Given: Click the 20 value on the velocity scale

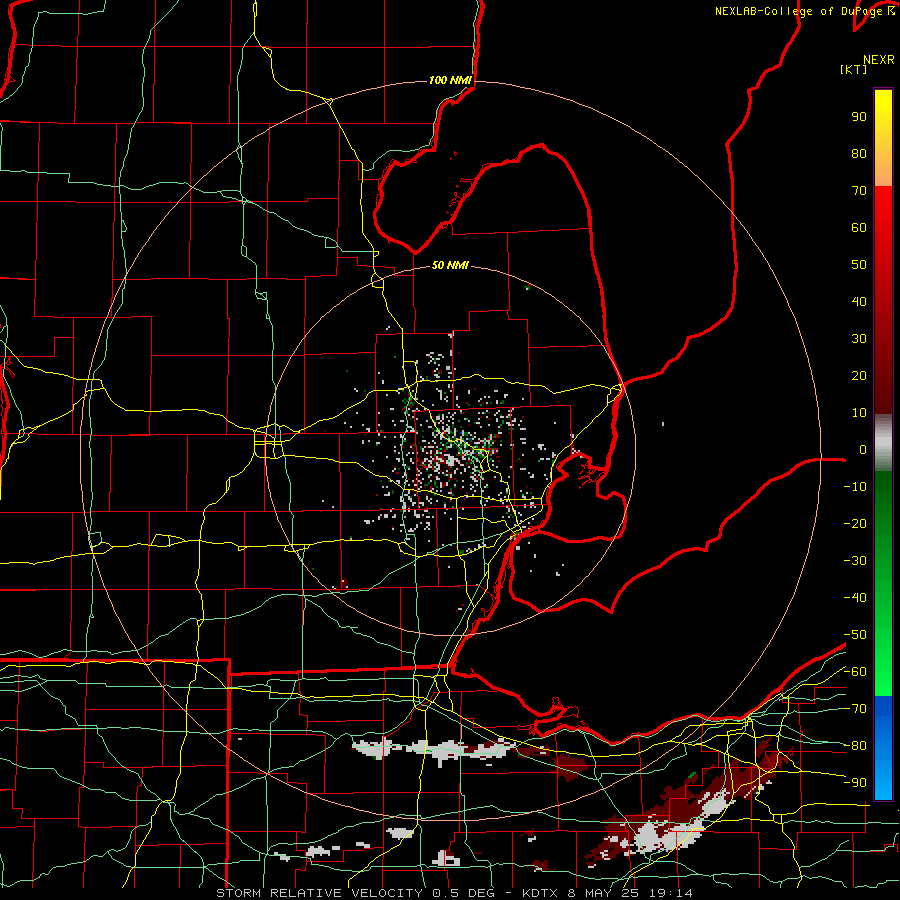Looking at the screenshot, I should click(859, 375).
